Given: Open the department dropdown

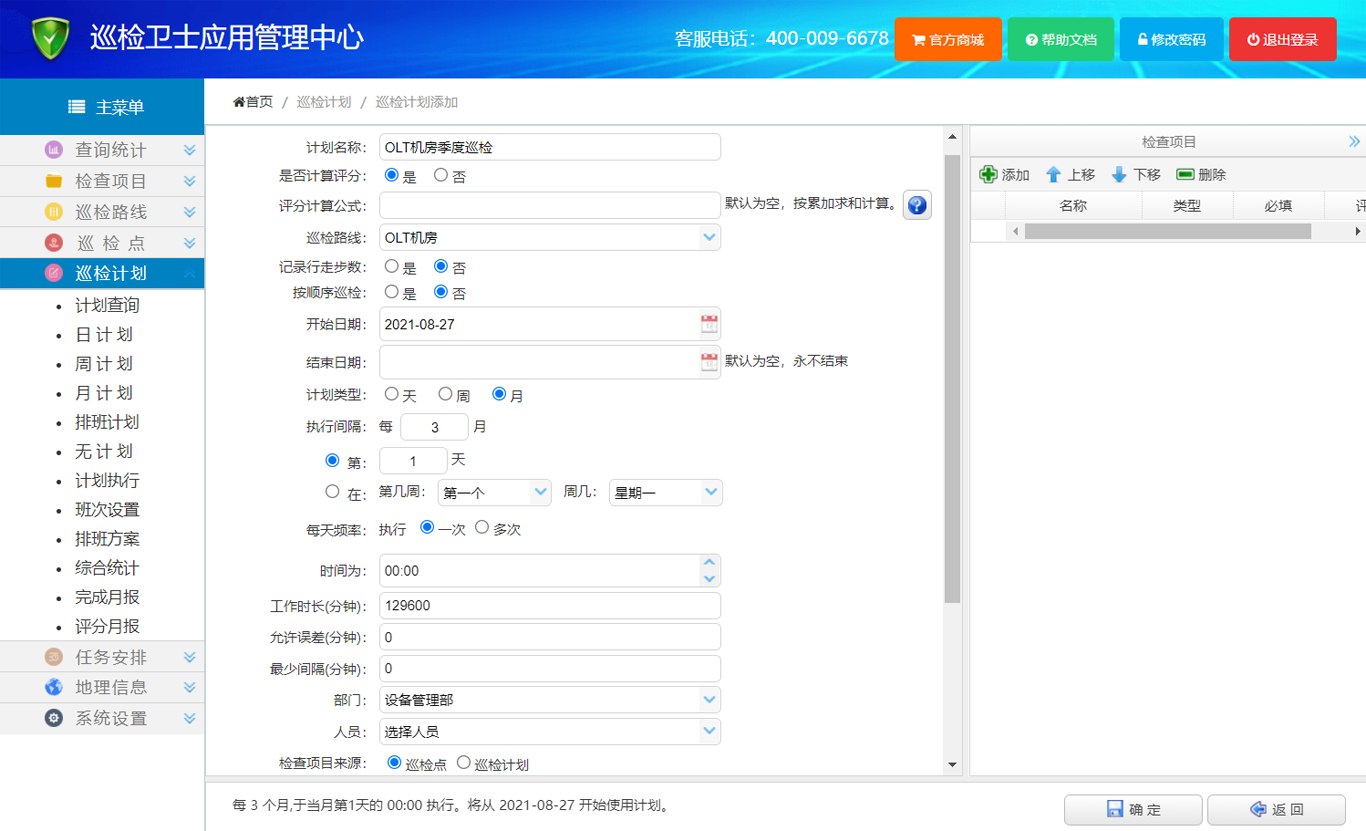Looking at the screenshot, I should click(709, 700).
